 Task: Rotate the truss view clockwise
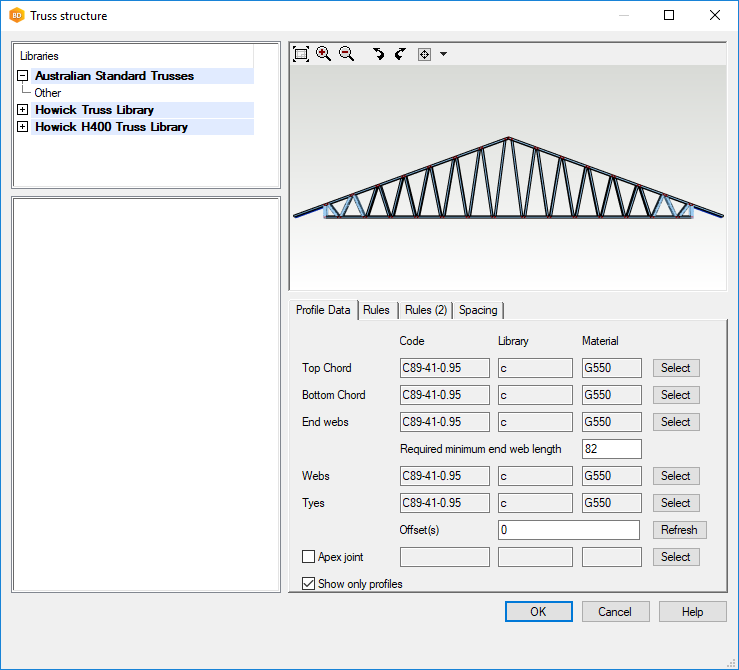click(400, 54)
